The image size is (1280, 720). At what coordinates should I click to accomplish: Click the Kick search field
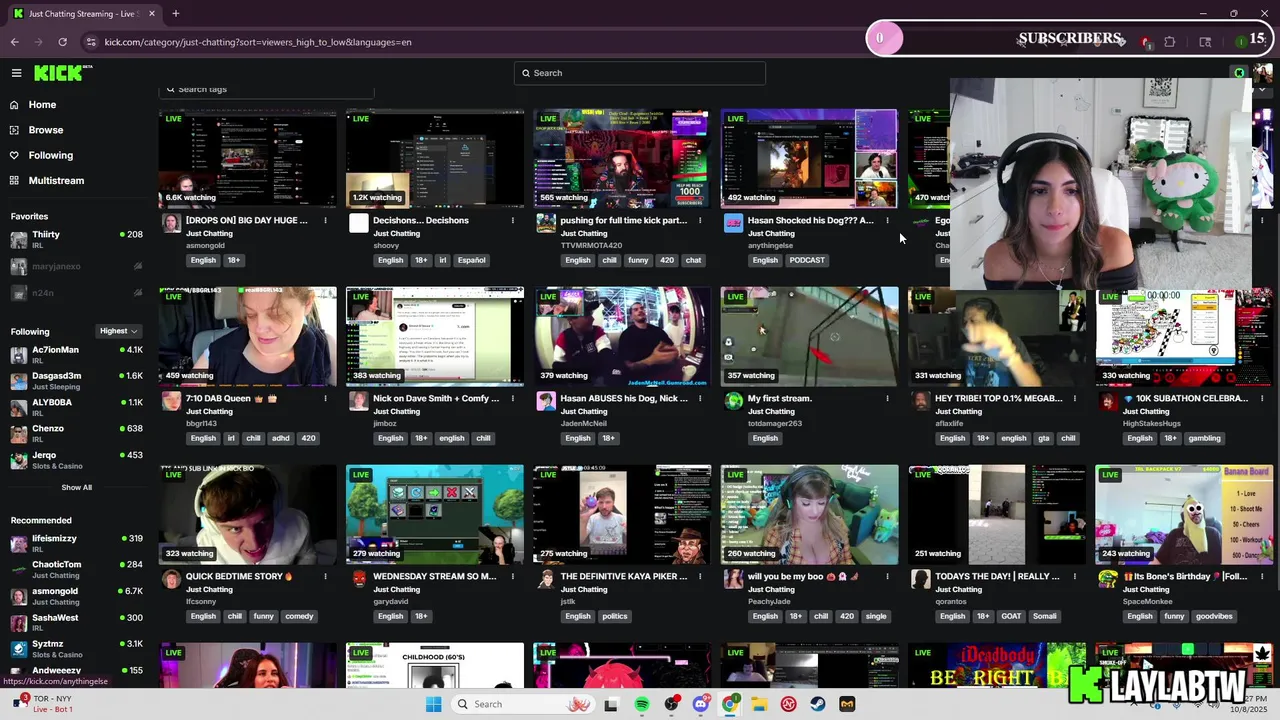640,73
